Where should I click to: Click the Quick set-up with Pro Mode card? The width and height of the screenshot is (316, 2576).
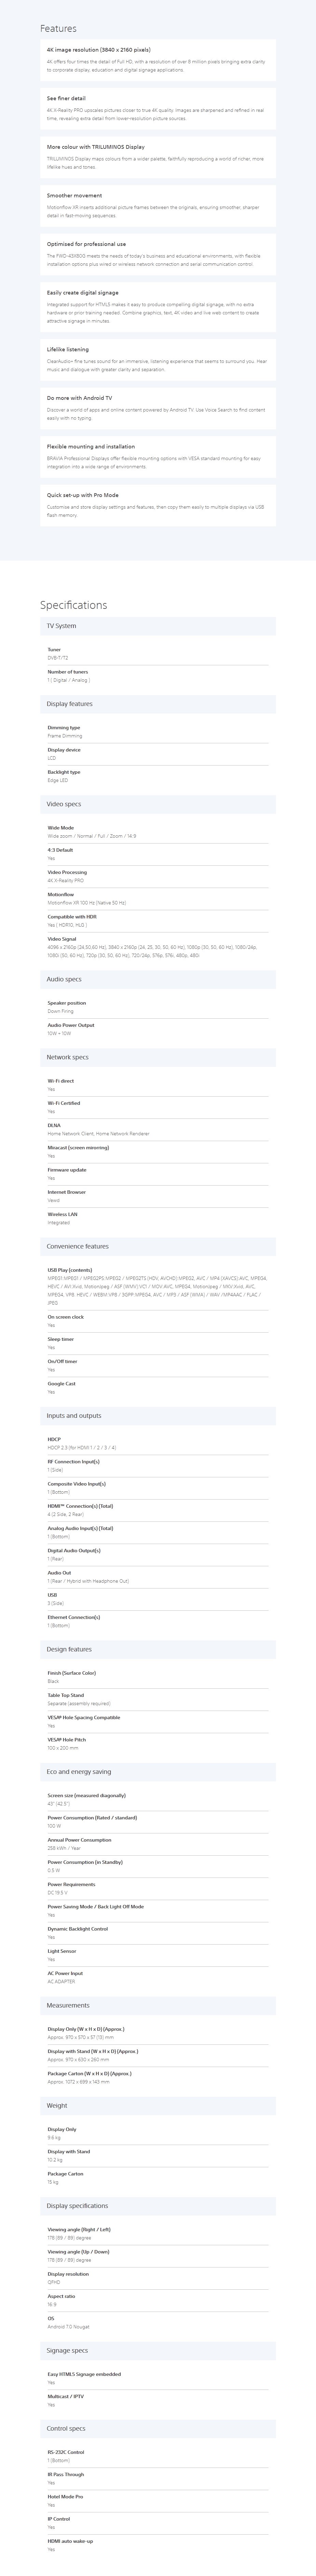tap(158, 504)
